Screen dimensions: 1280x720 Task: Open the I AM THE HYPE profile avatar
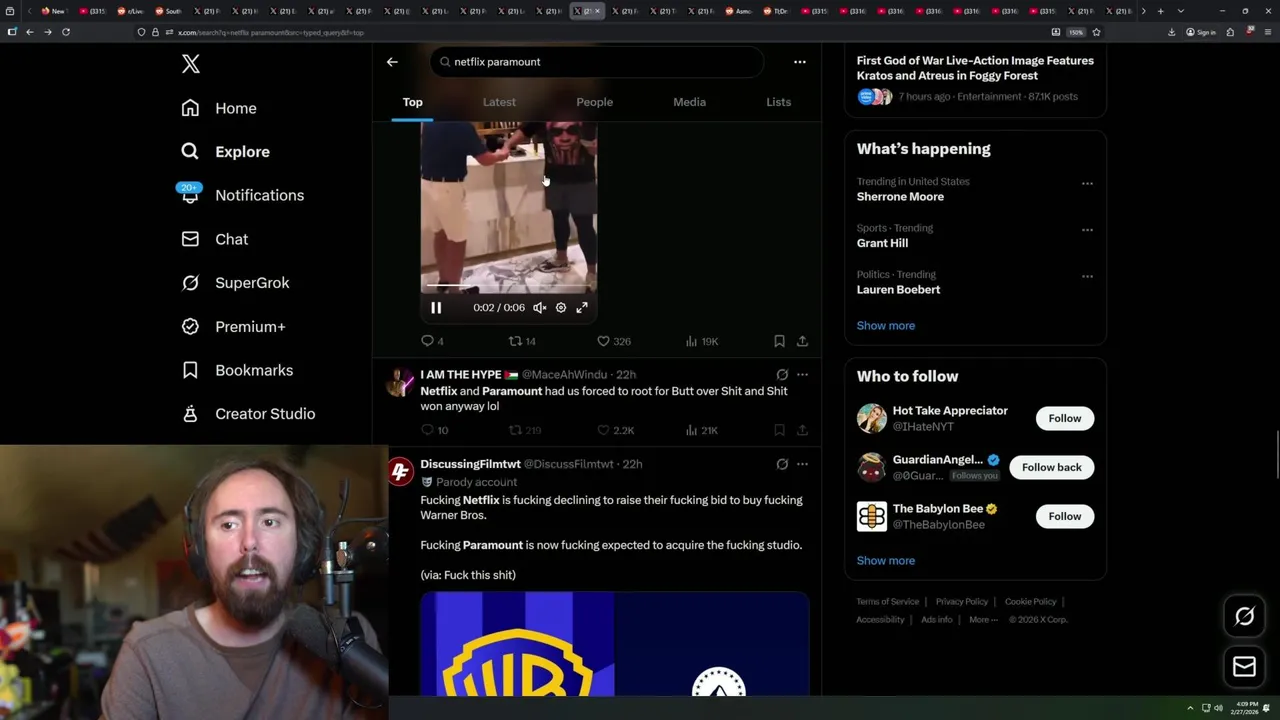pos(400,383)
